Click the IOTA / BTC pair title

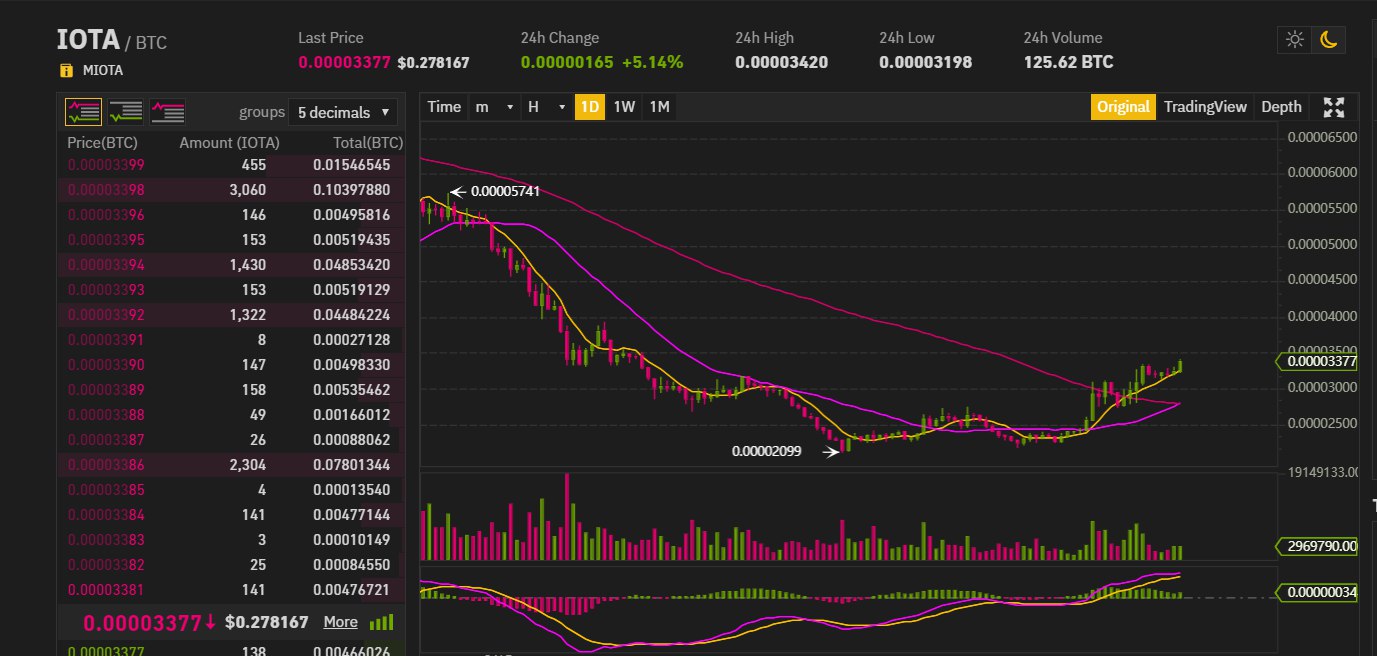111,41
